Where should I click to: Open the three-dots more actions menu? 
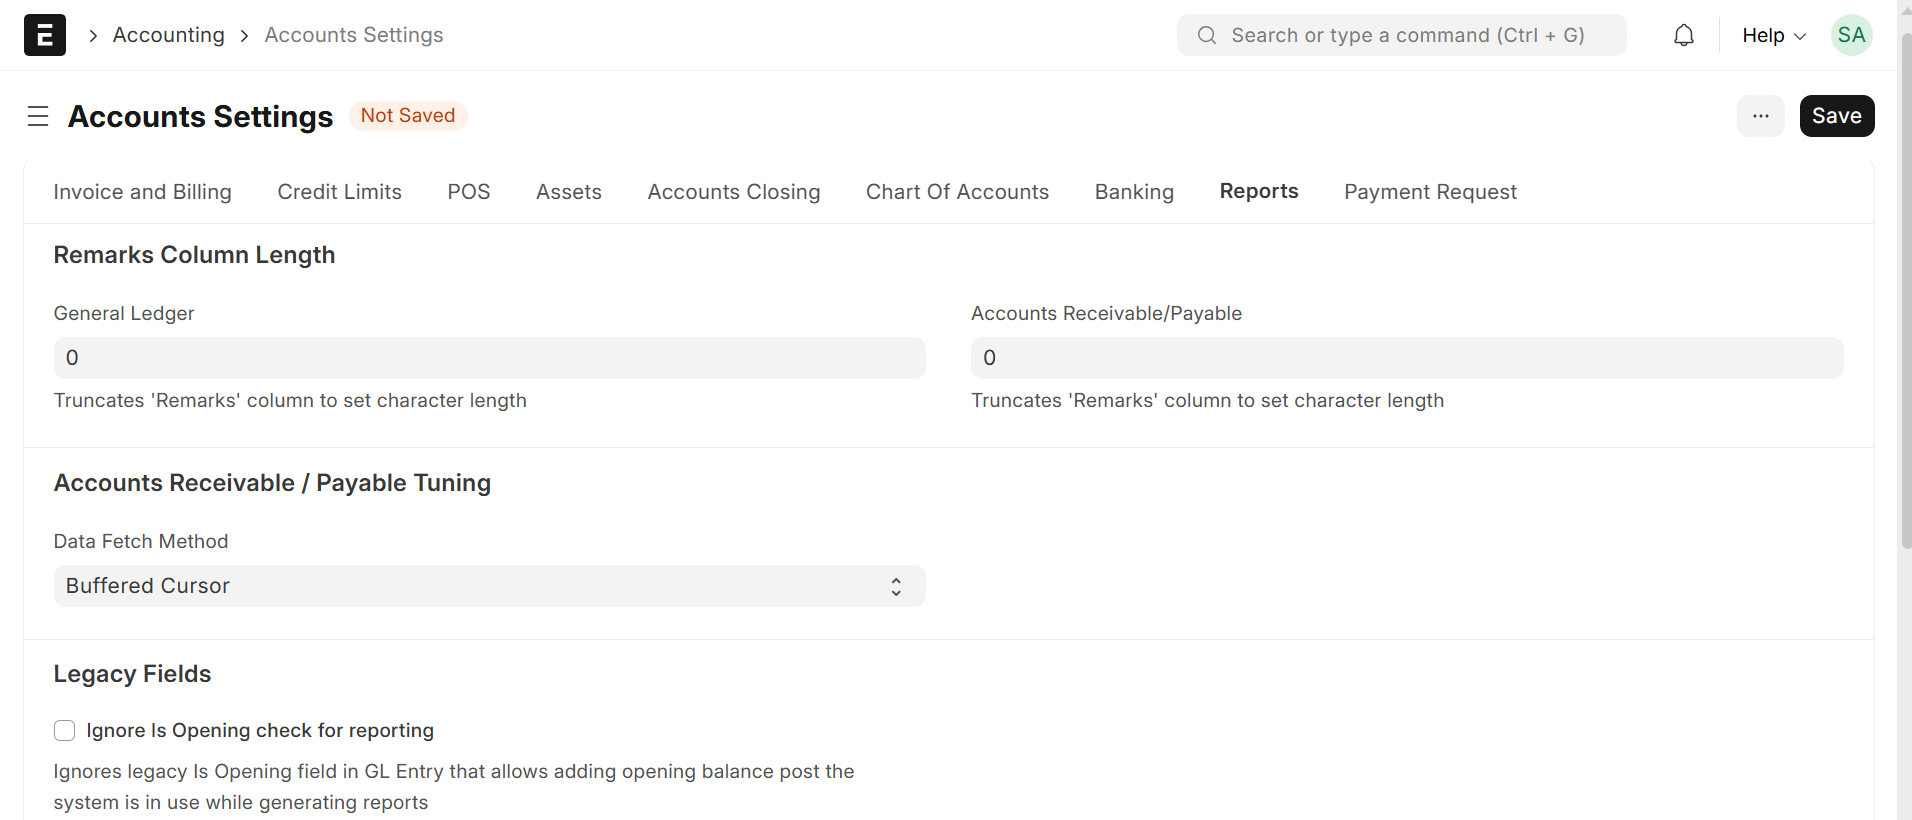pyautogui.click(x=1760, y=116)
